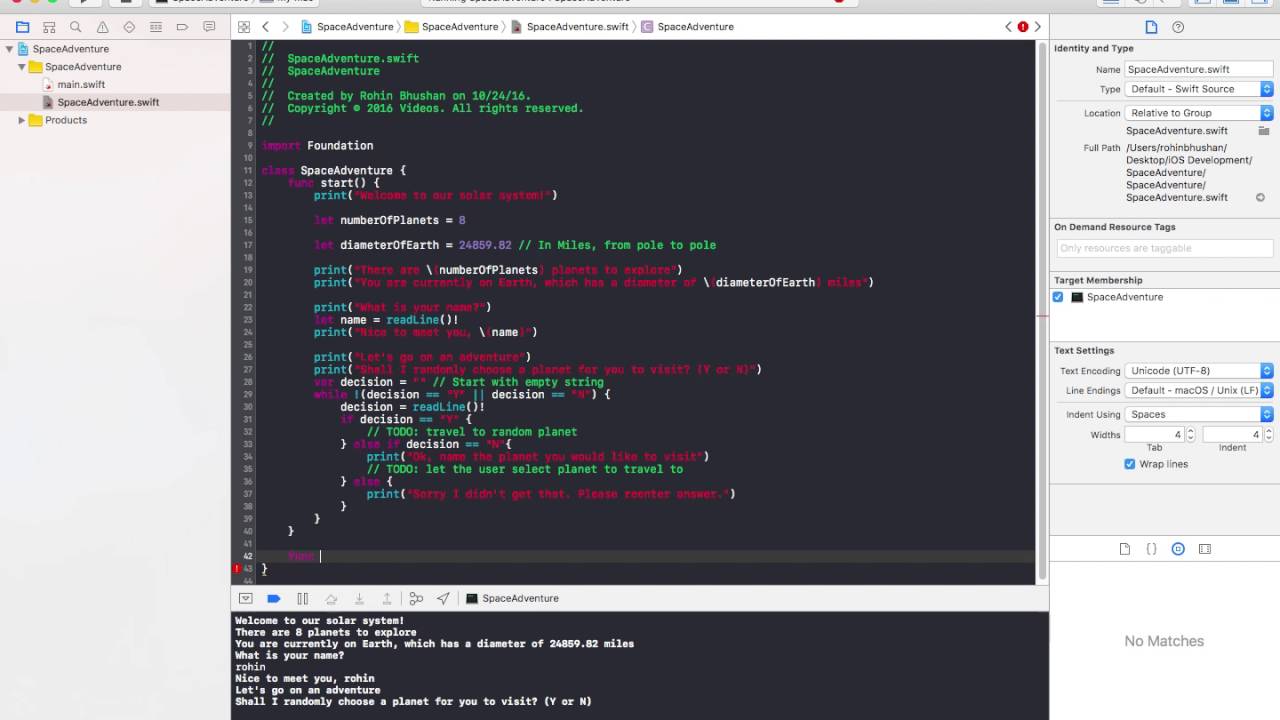Image resolution: width=1280 pixels, height=720 pixels.
Task: Jump to previous issue arrow
Action: pyautogui.click(x=1008, y=27)
